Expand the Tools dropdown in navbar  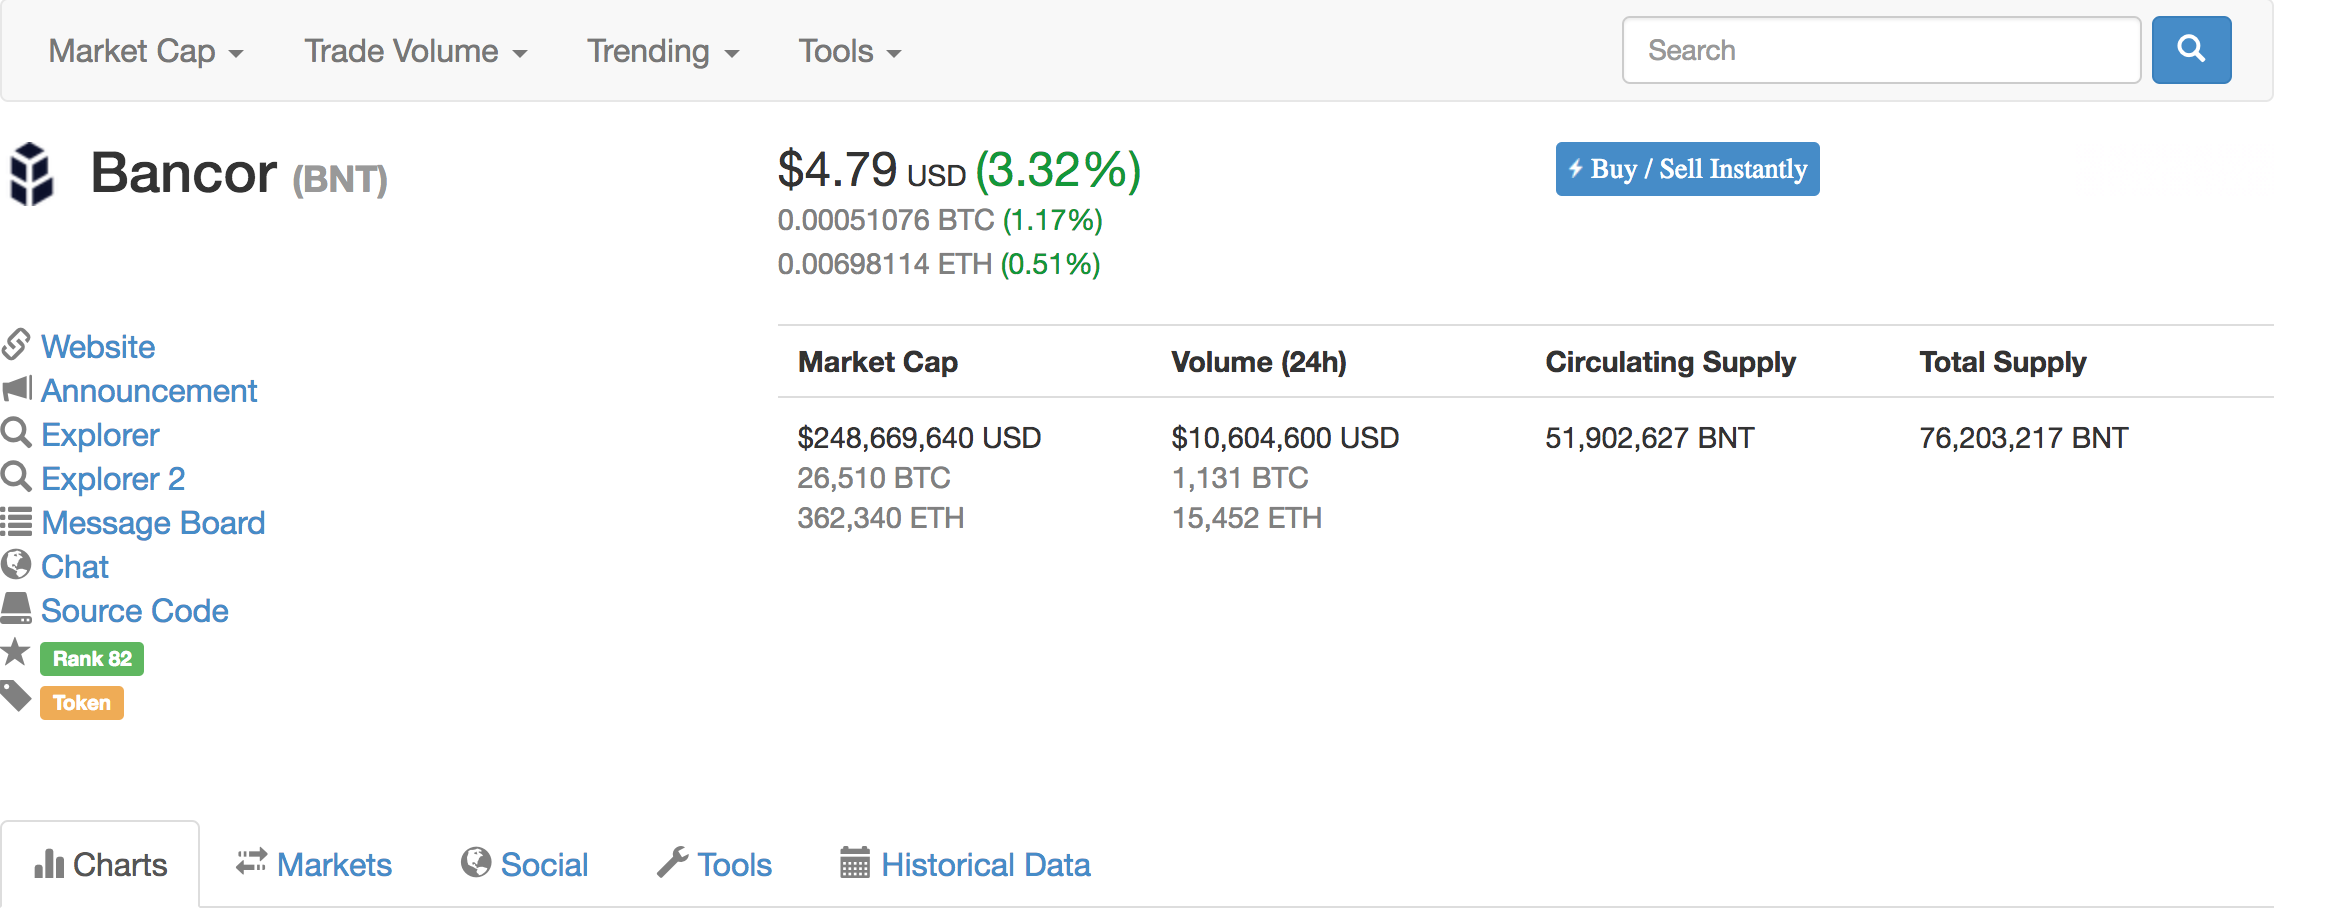point(849,51)
